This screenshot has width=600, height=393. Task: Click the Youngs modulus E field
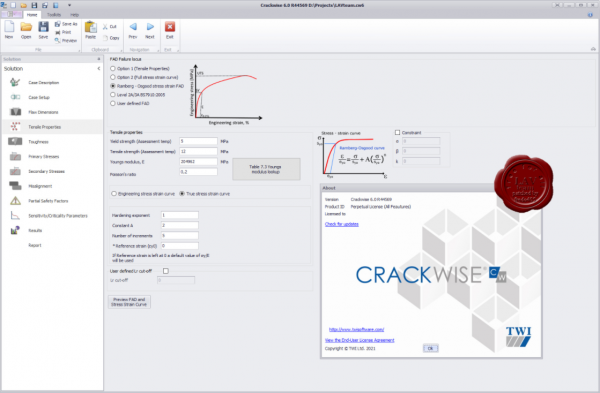coord(198,162)
